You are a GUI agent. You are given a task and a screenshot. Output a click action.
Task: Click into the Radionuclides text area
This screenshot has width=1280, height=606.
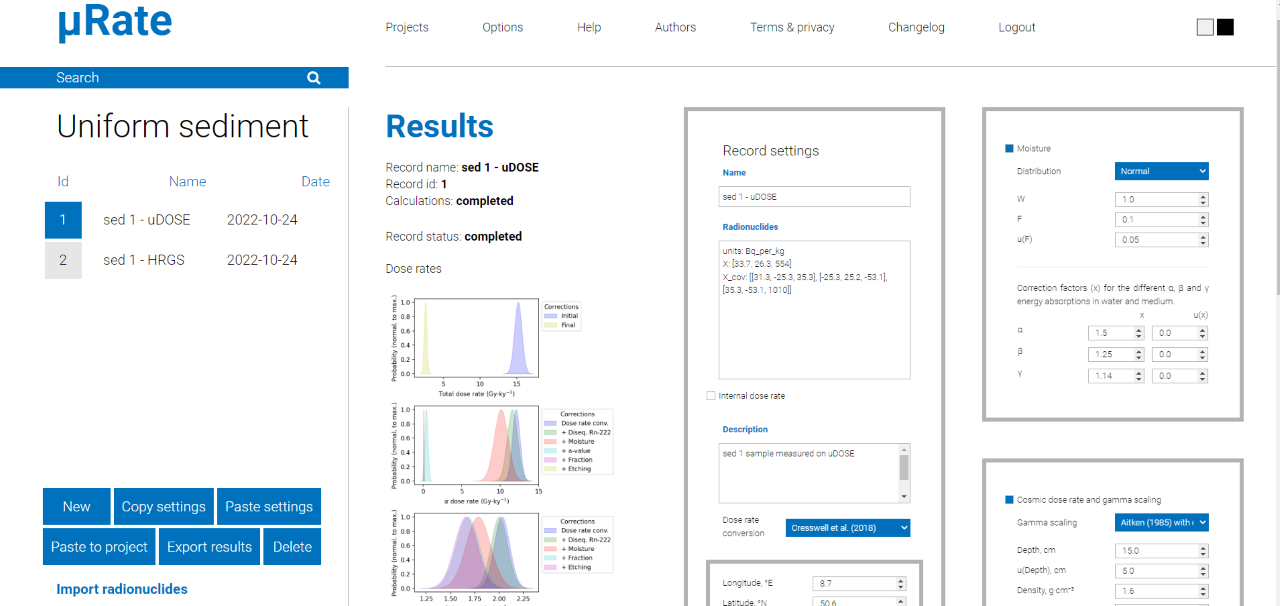(x=814, y=310)
